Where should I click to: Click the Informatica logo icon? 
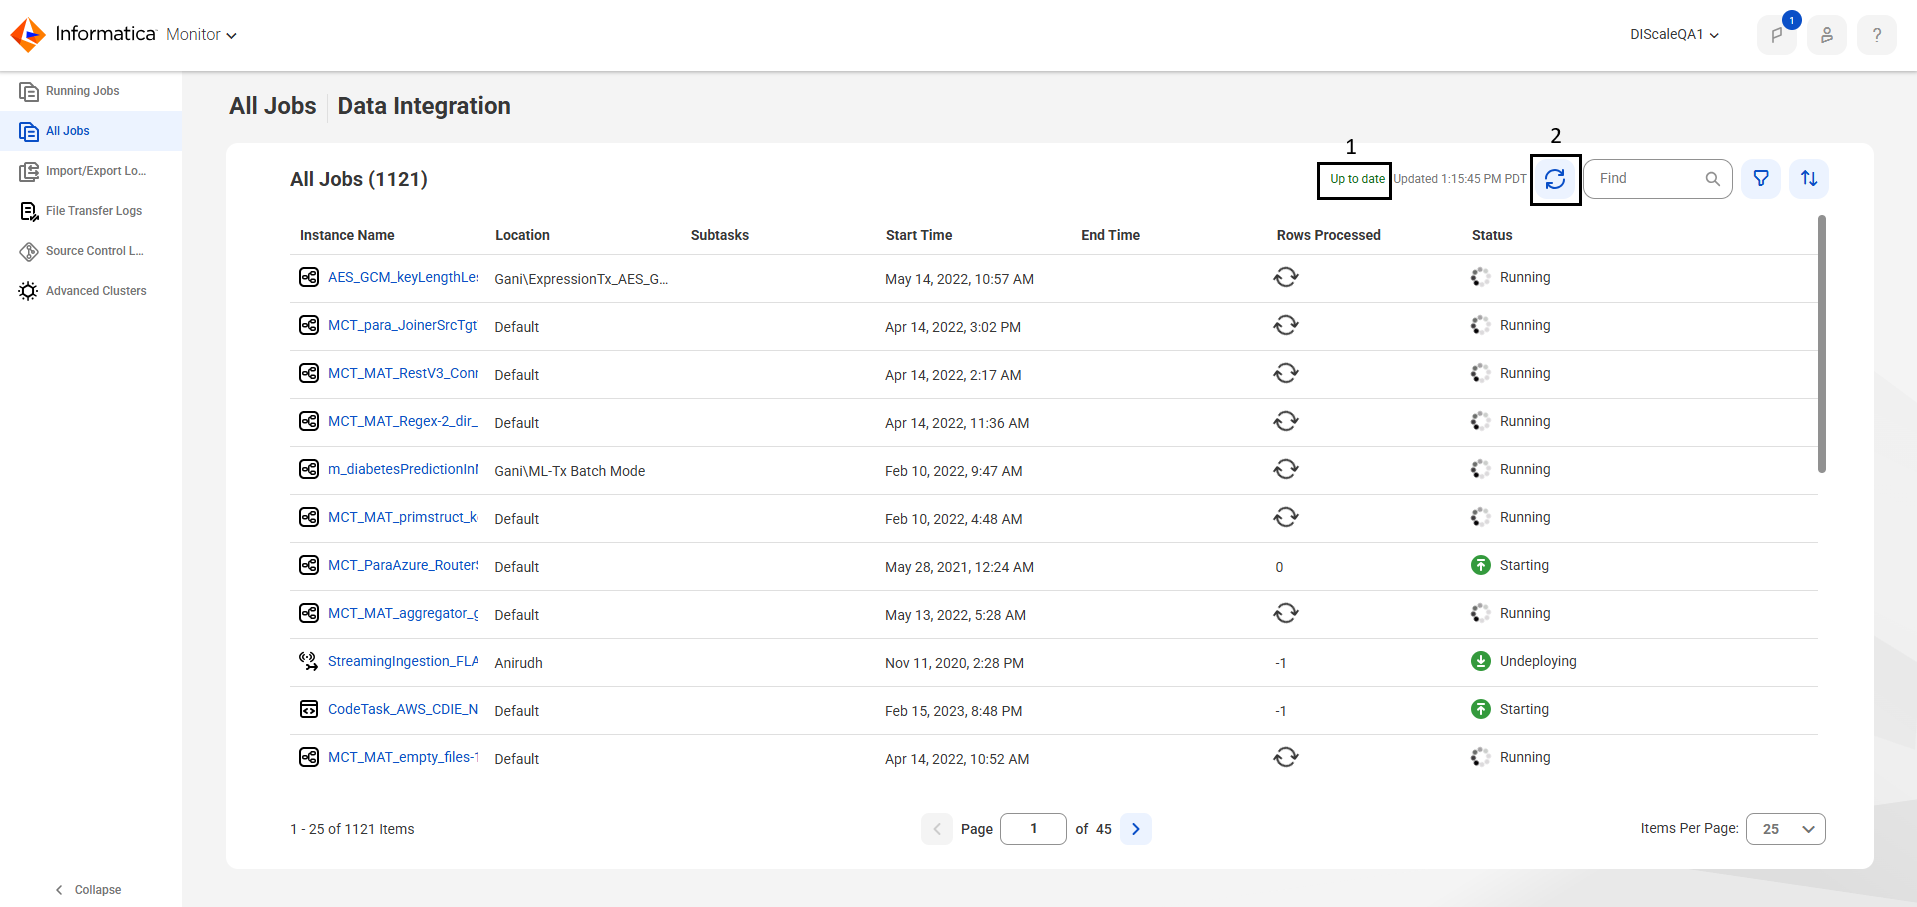28,35
